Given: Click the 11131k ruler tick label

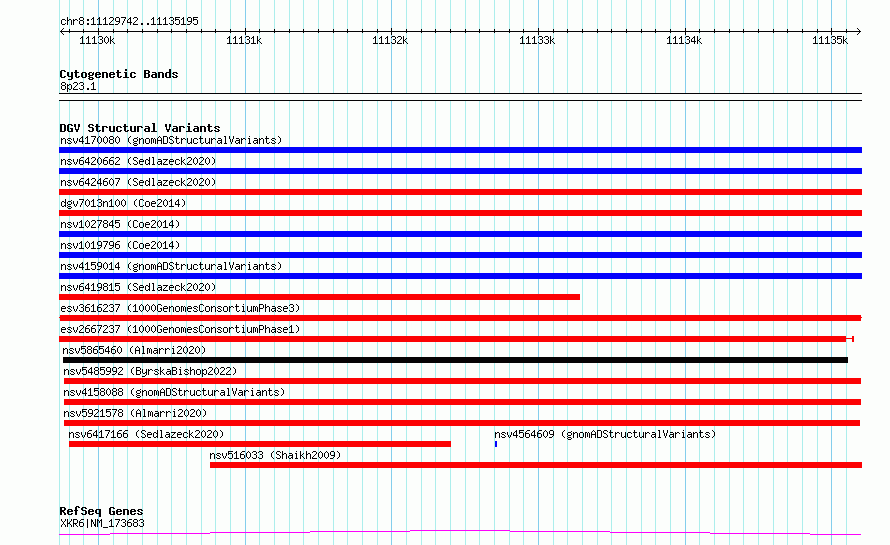Looking at the screenshot, I should pyautogui.click(x=244, y=40).
